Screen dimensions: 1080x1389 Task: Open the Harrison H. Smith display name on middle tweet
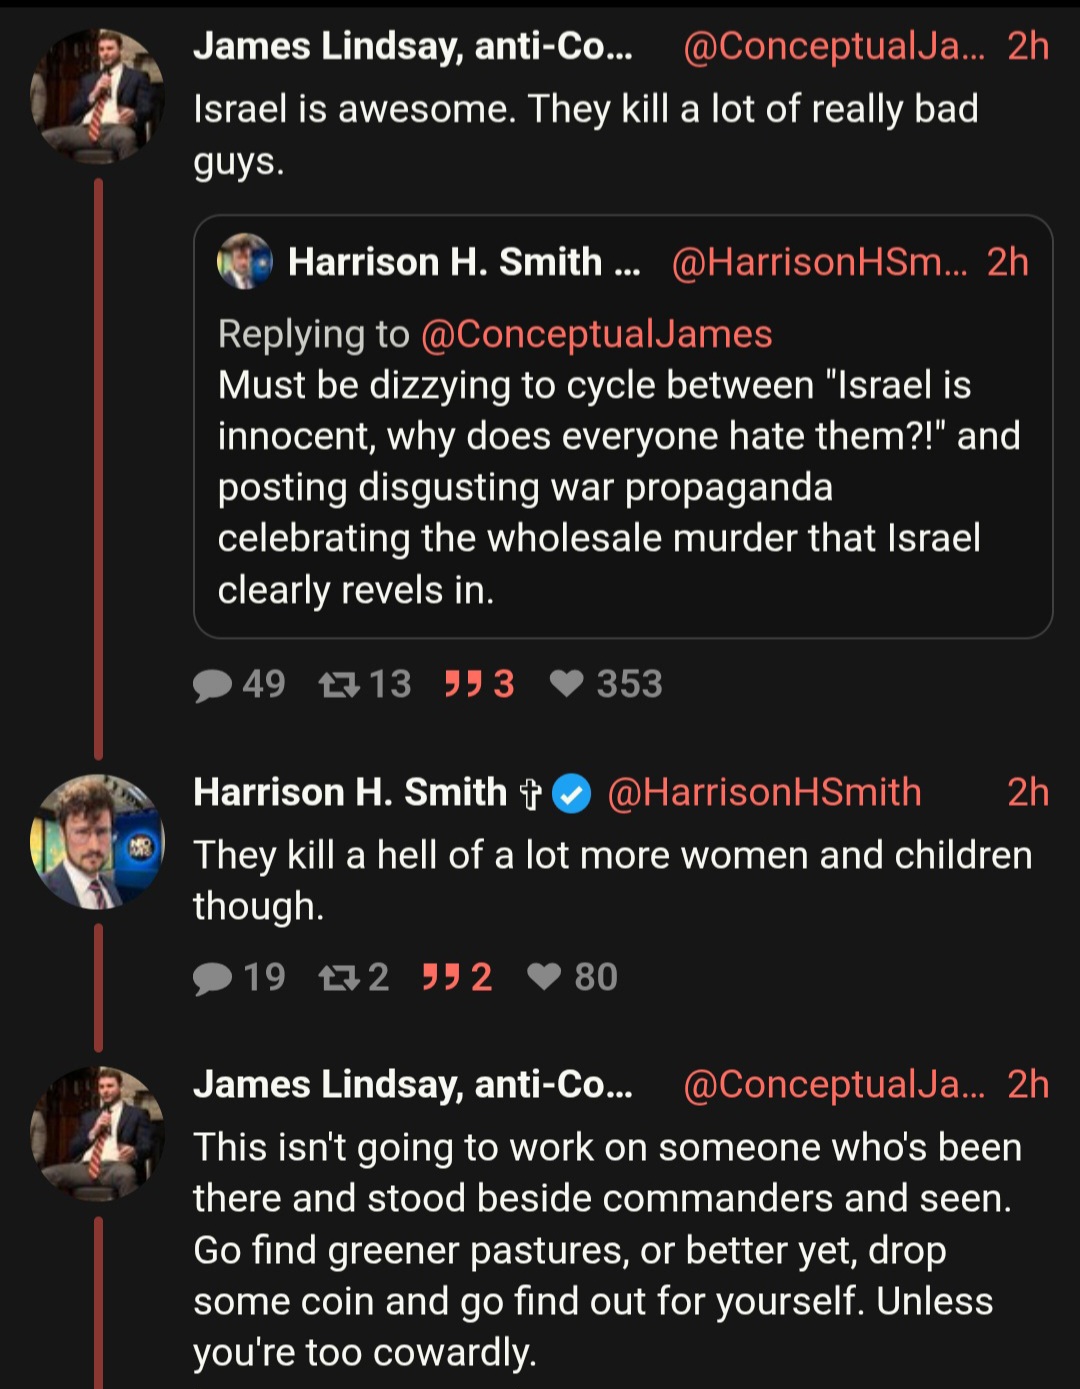[350, 792]
